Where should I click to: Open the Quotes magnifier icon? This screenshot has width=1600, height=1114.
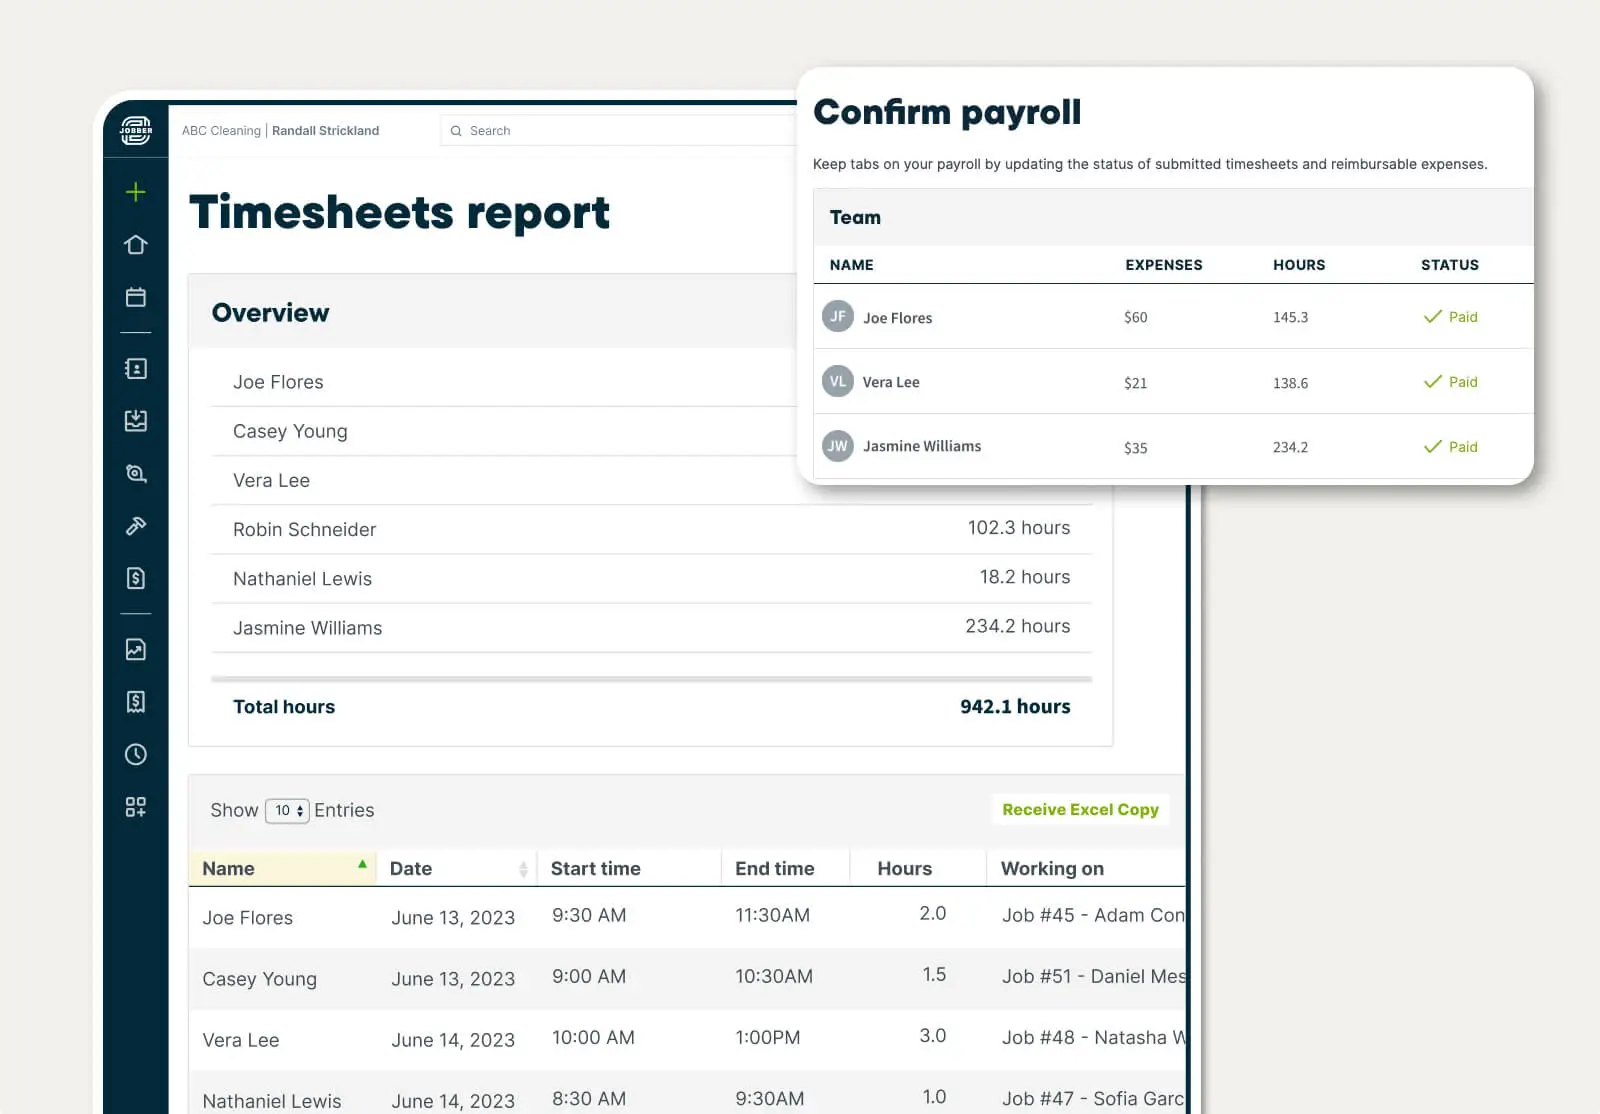pos(136,473)
